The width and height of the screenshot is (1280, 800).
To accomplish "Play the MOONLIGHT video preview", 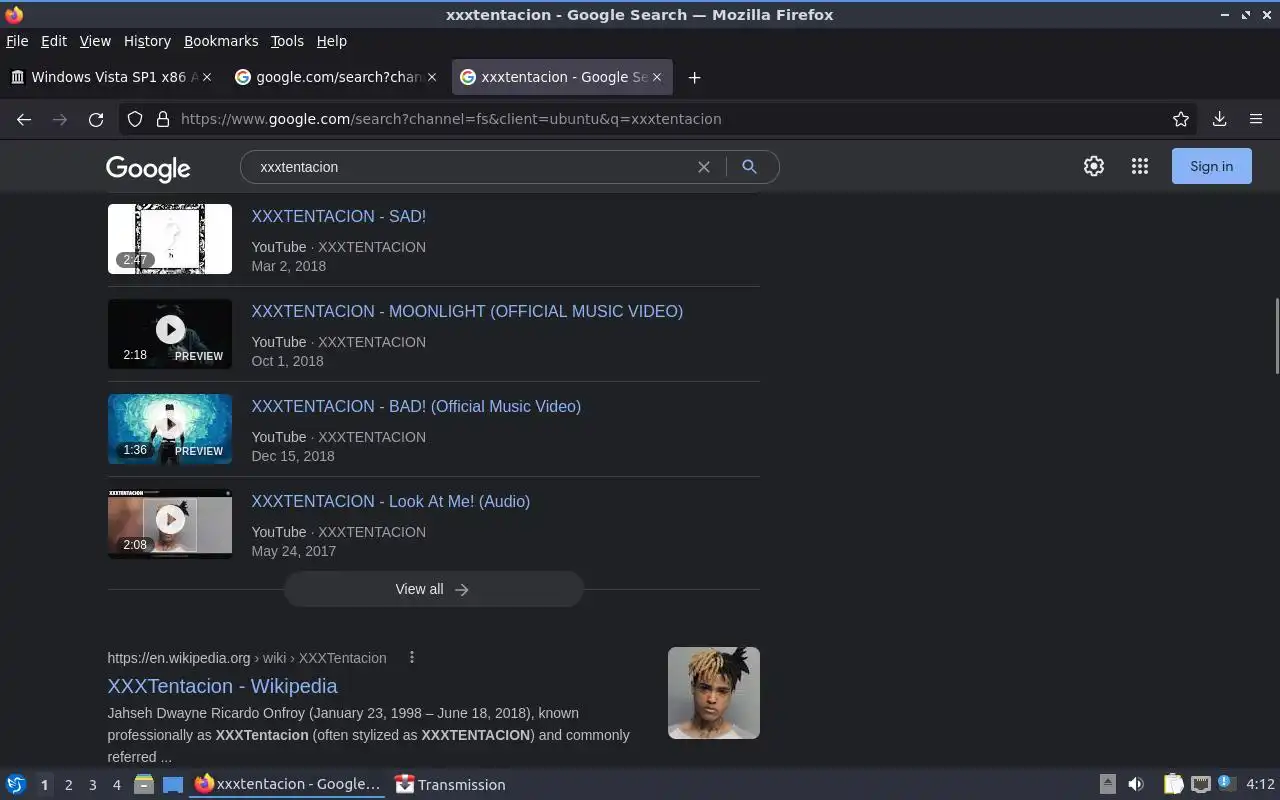I will [x=170, y=334].
